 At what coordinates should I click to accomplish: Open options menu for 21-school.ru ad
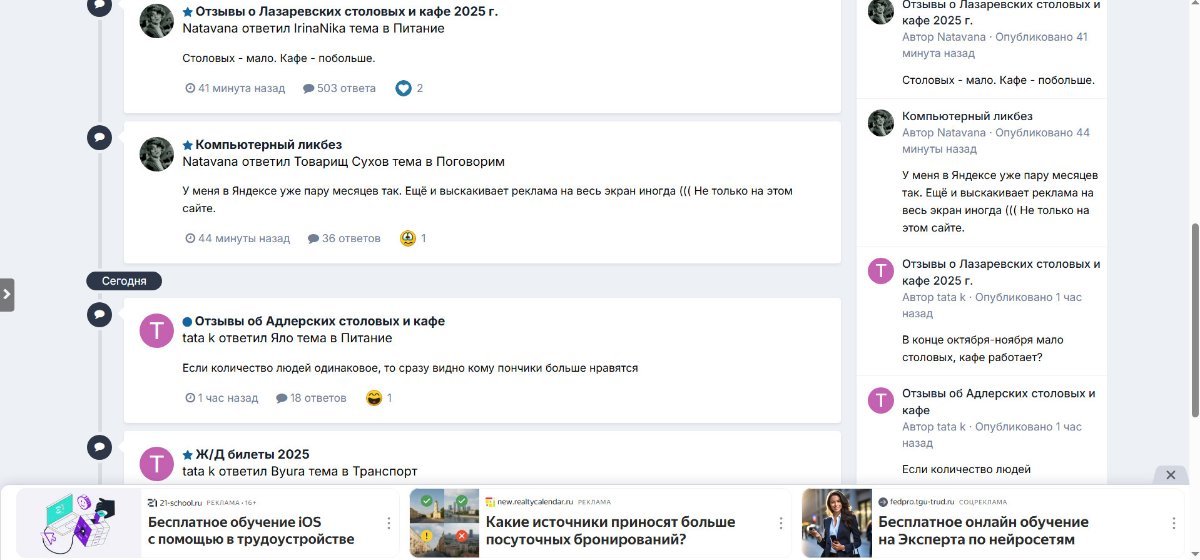[389, 523]
